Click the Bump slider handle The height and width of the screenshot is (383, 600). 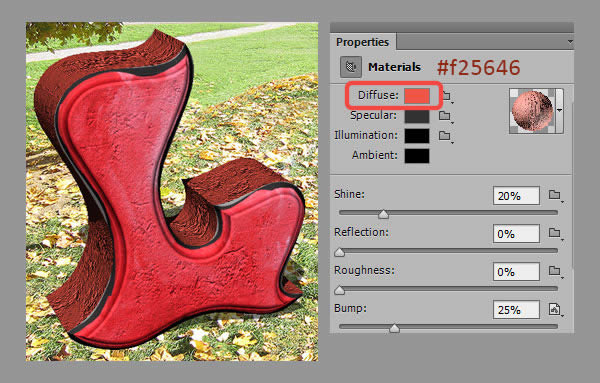tap(394, 328)
